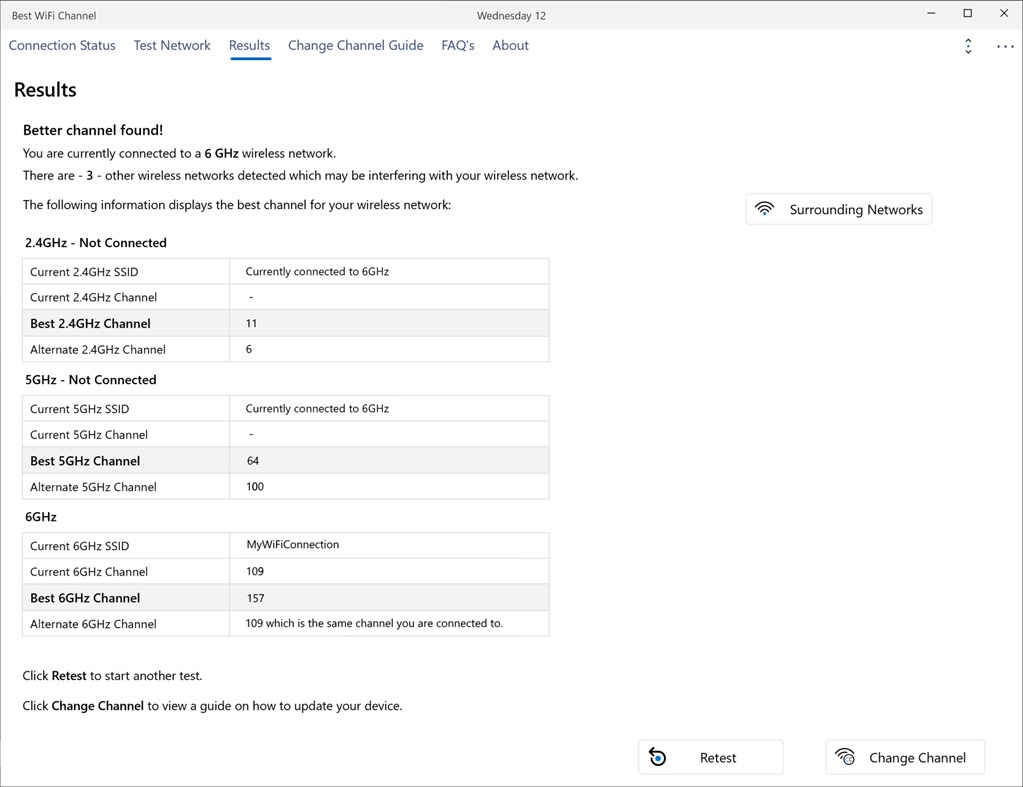
Task: Switch to the Connection Status tab
Action: [62, 45]
